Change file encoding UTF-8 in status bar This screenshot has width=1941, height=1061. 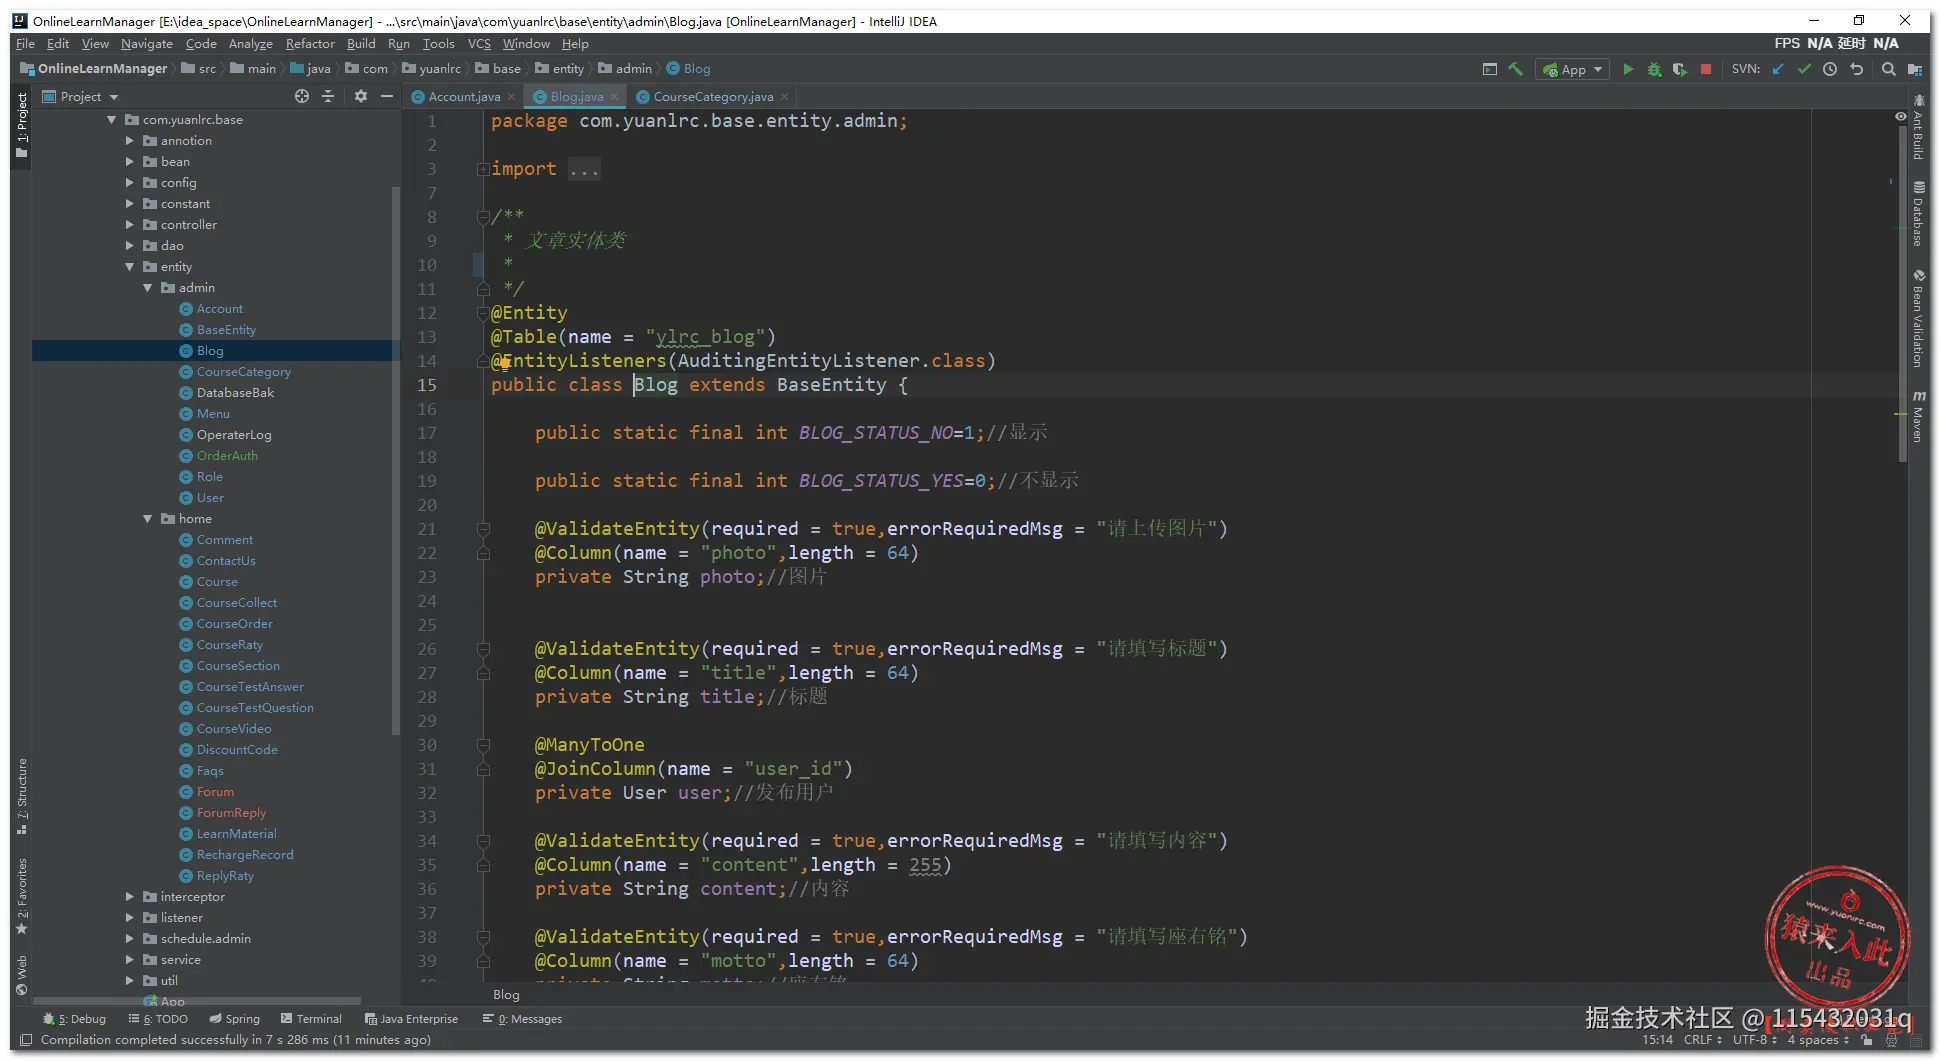1755,1040
